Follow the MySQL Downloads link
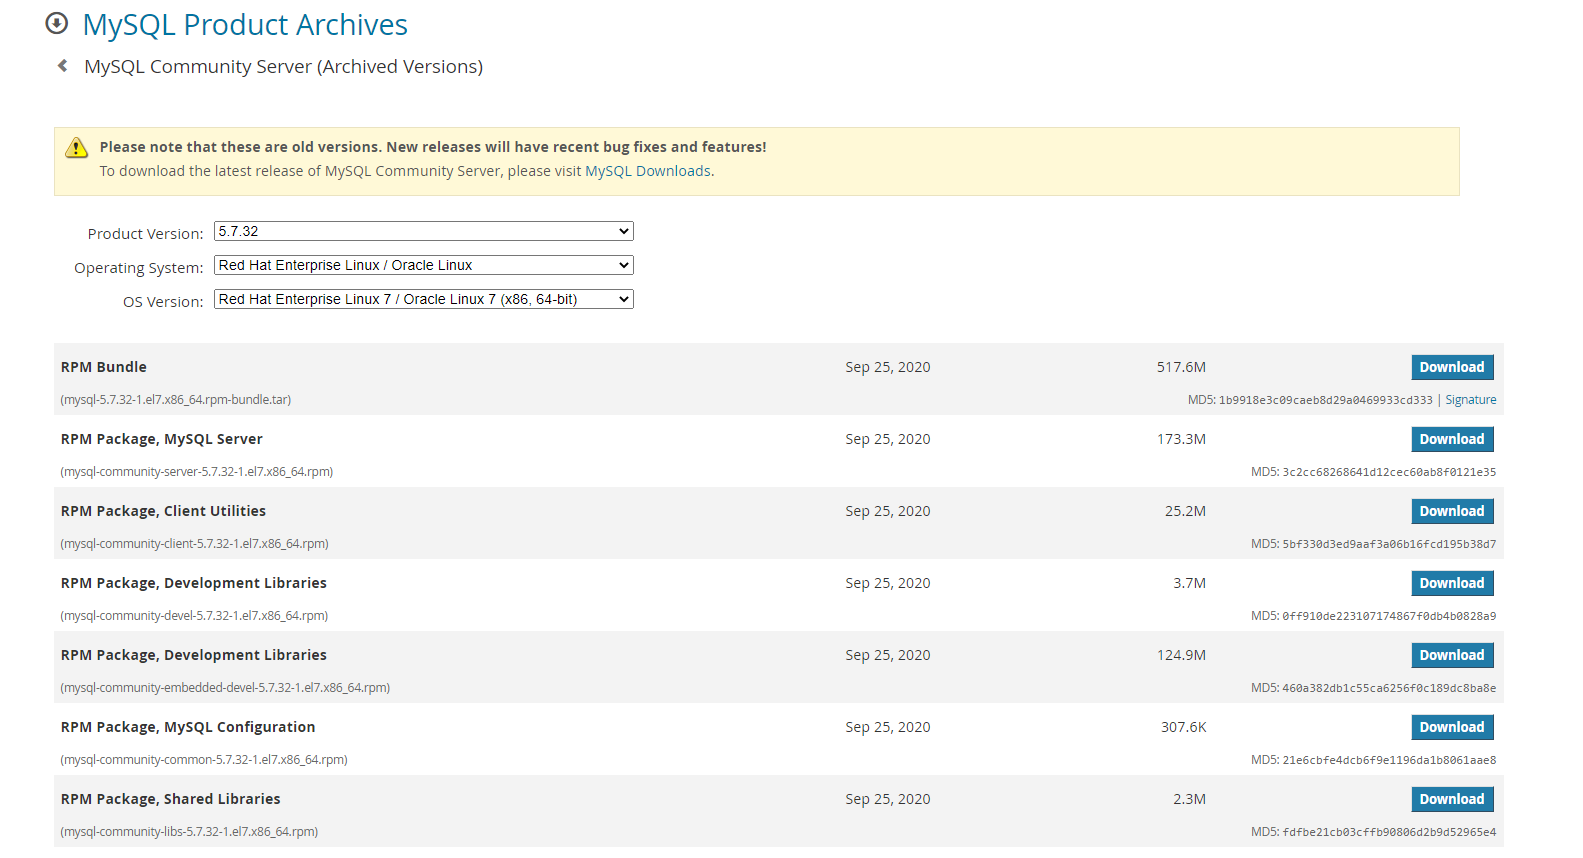The width and height of the screenshot is (1583, 858). pyautogui.click(x=647, y=171)
